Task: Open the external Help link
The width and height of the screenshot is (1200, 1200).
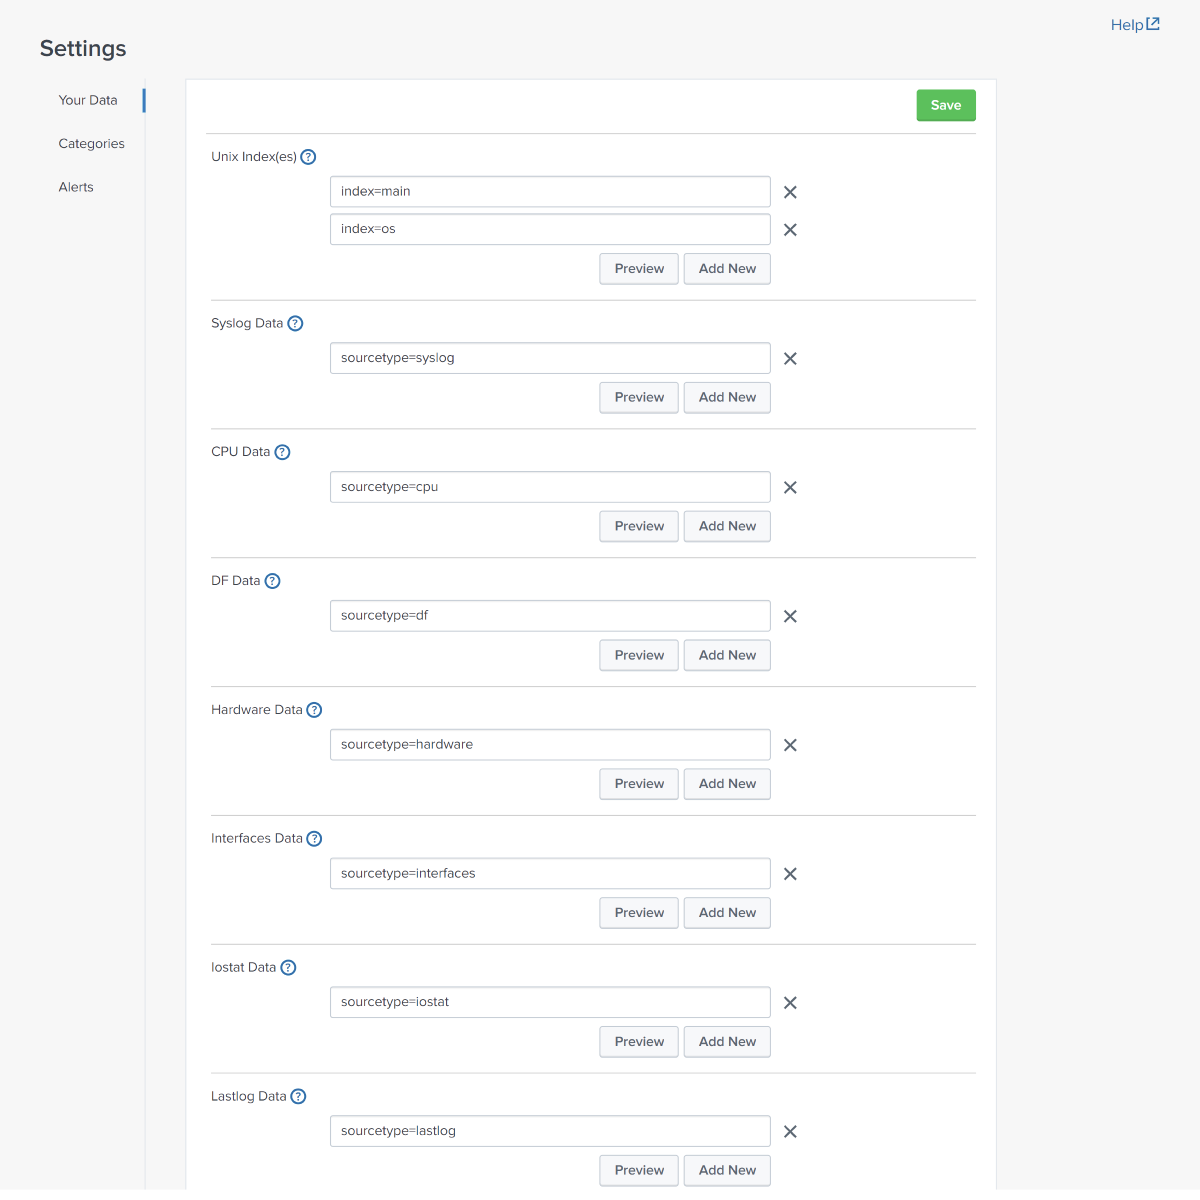Action: [1135, 25]
